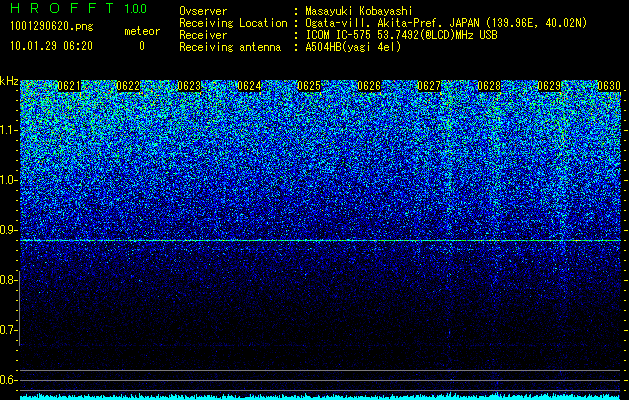Click the 1.1 frequency axis label
This screenshot has height=400, width=629.
(x=8, y=130)
